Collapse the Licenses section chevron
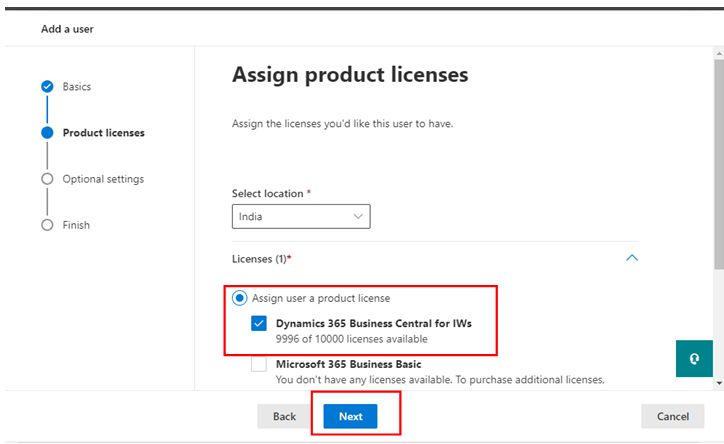724x444 pixels. click(x=632, y=258)
